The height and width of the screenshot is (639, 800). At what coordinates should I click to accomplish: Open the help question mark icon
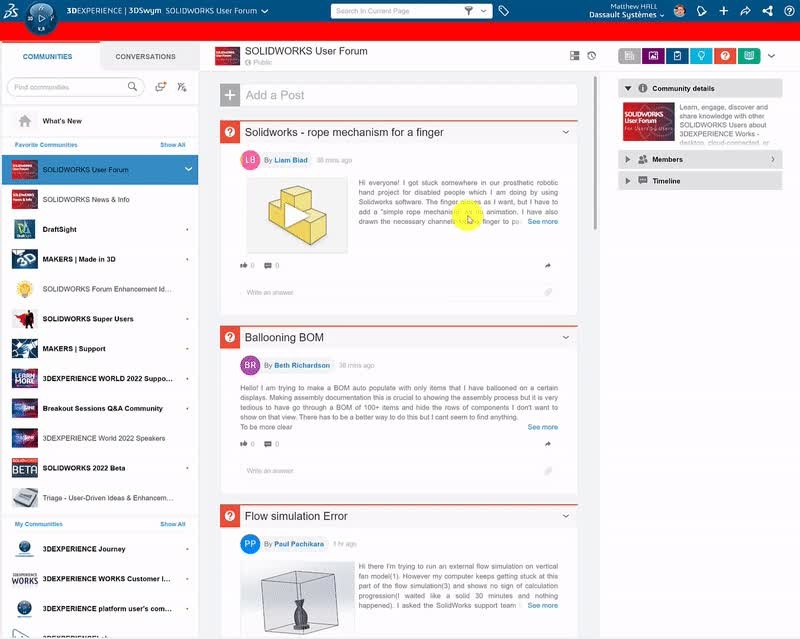pos(789,11)
